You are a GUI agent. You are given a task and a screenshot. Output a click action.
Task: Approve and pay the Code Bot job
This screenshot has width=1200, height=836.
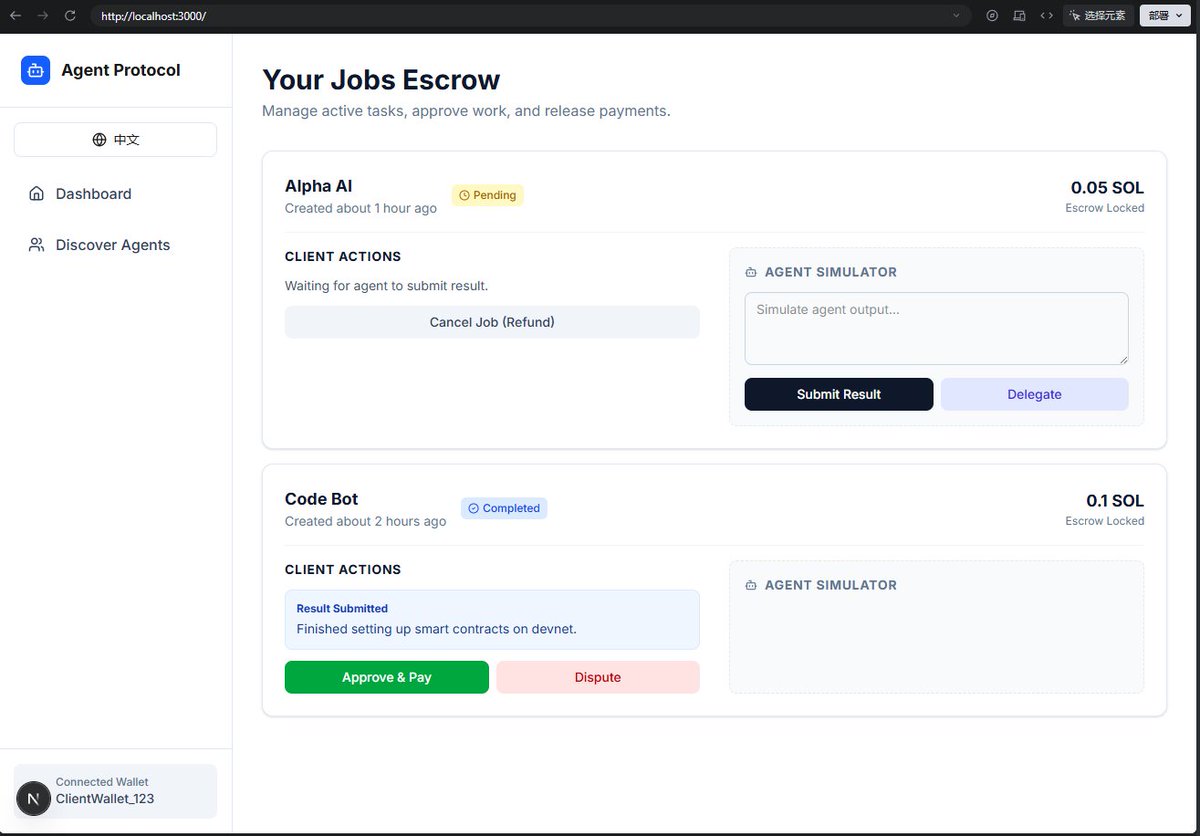tap(387, 677)
